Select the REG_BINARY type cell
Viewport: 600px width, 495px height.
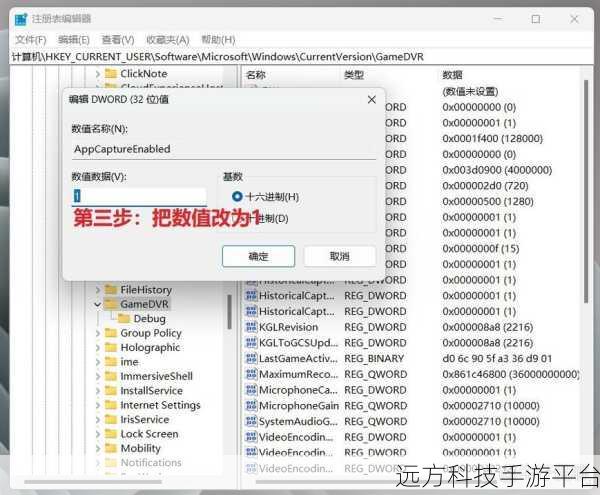[374, 358]
